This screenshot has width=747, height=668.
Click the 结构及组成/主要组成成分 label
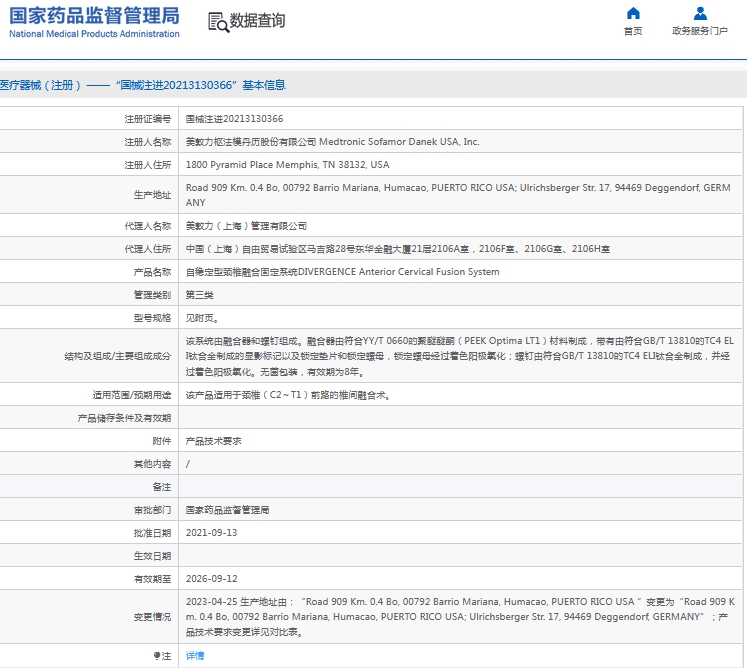pos(118,356)
